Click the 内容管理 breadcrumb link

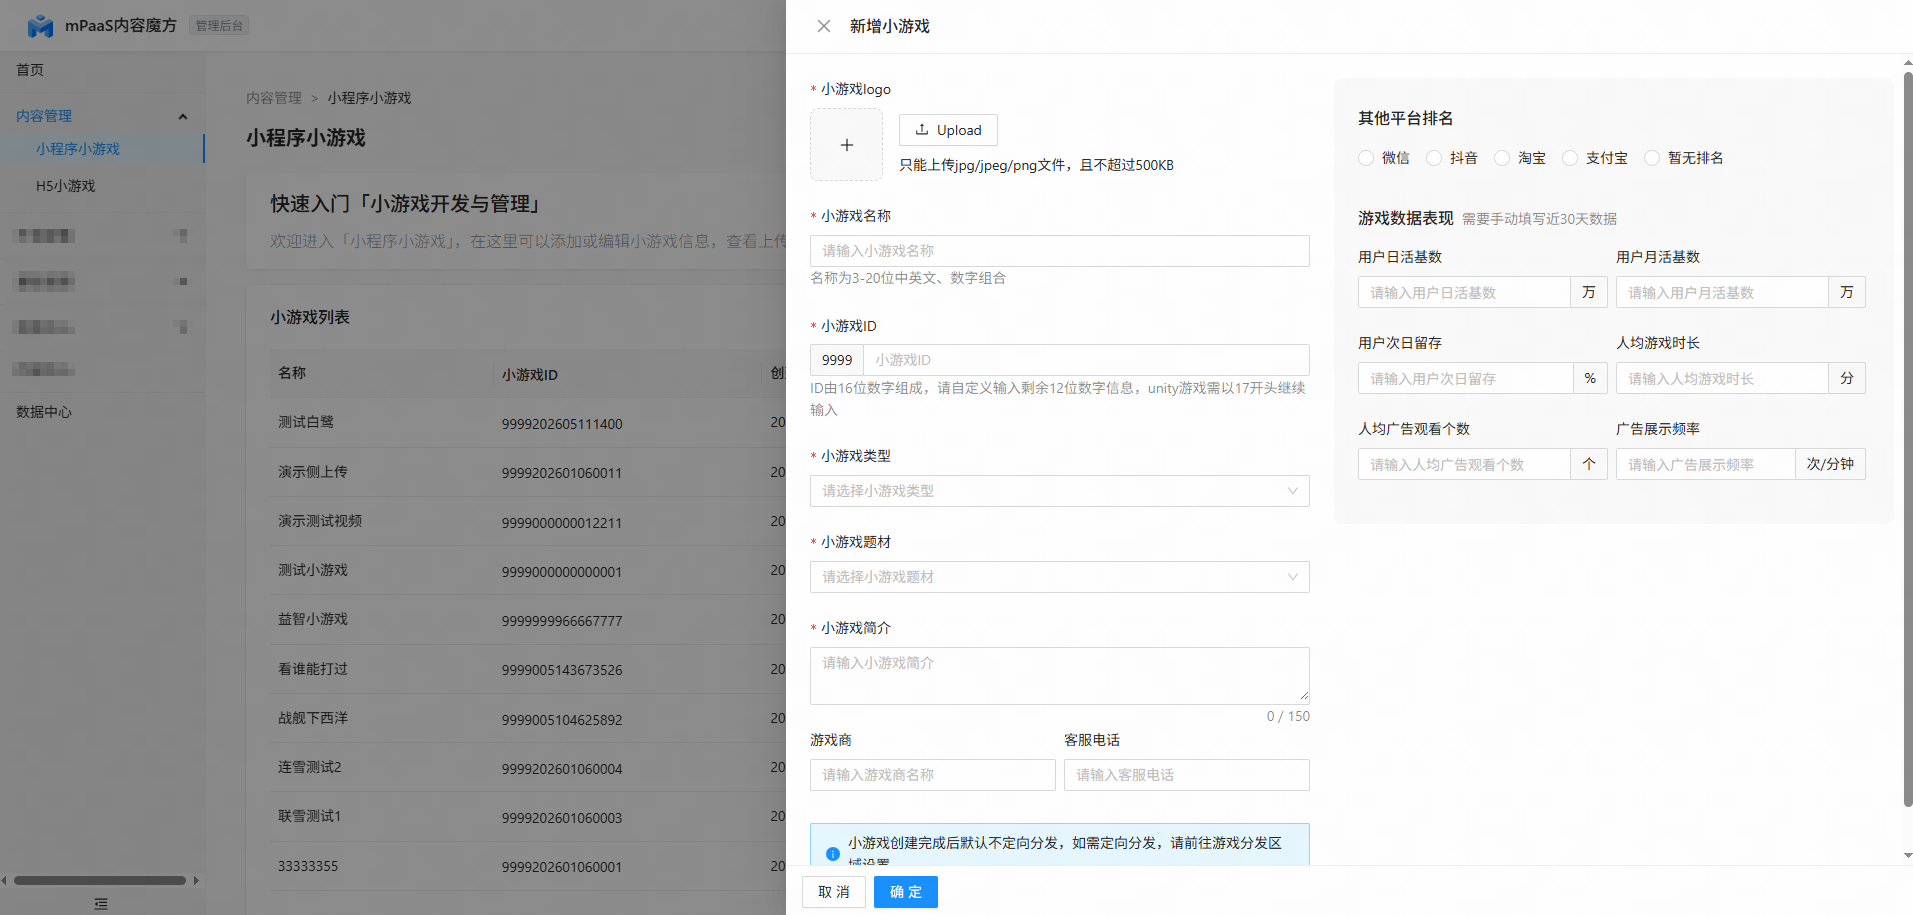click(x=274, y=98)
